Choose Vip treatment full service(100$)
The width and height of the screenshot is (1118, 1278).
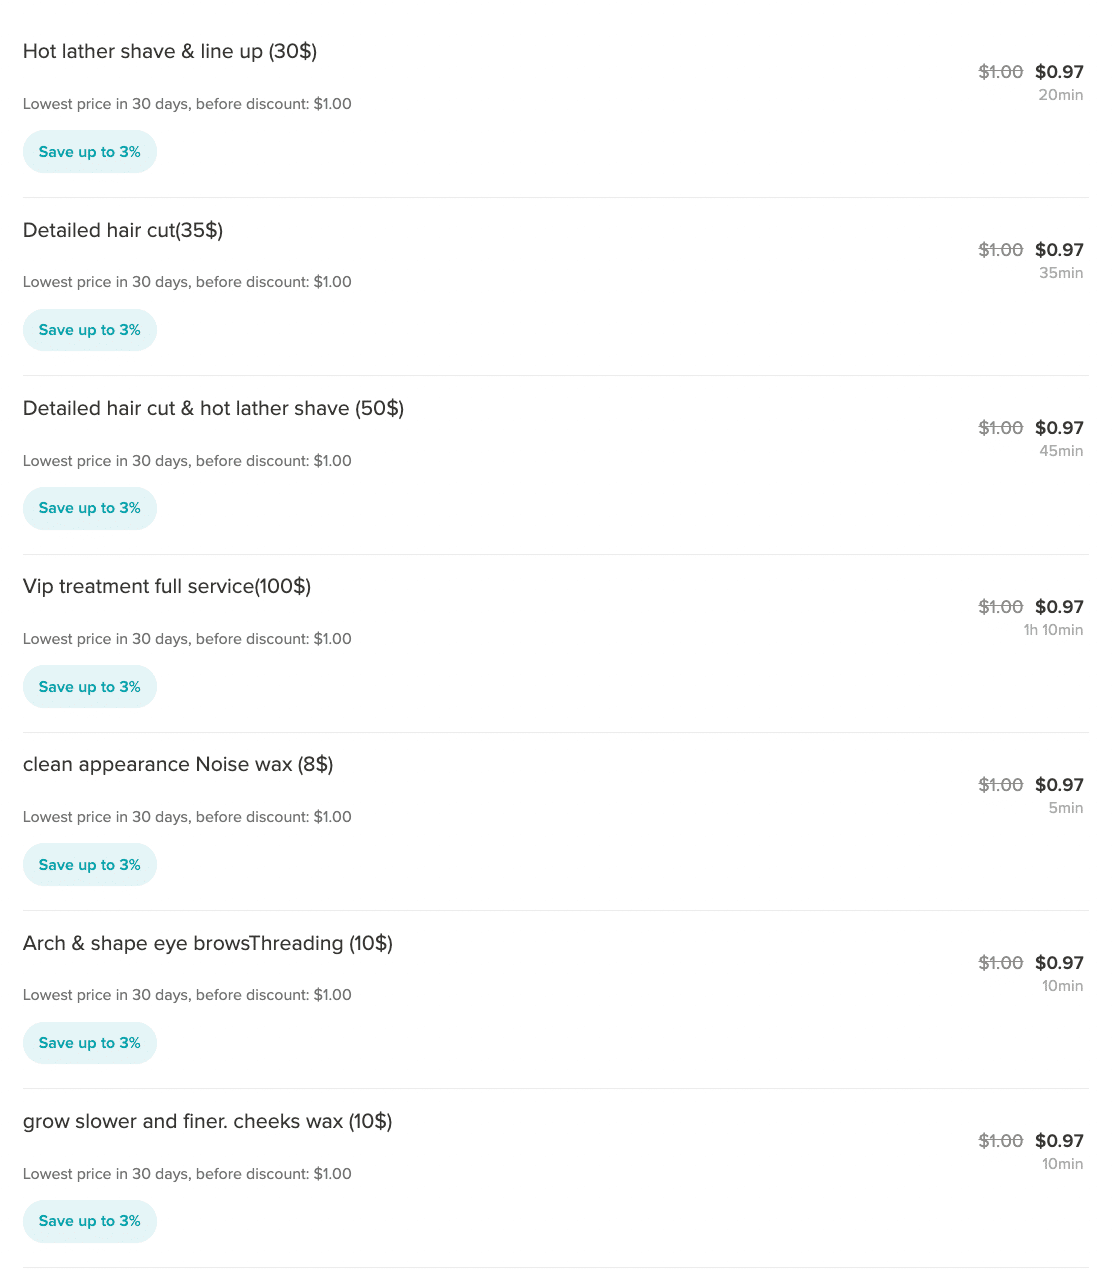pyautogui.click(x=167, y=586)
